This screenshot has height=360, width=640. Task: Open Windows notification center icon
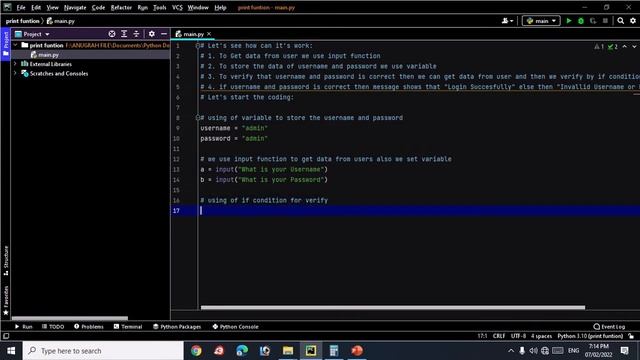(624, 351)
